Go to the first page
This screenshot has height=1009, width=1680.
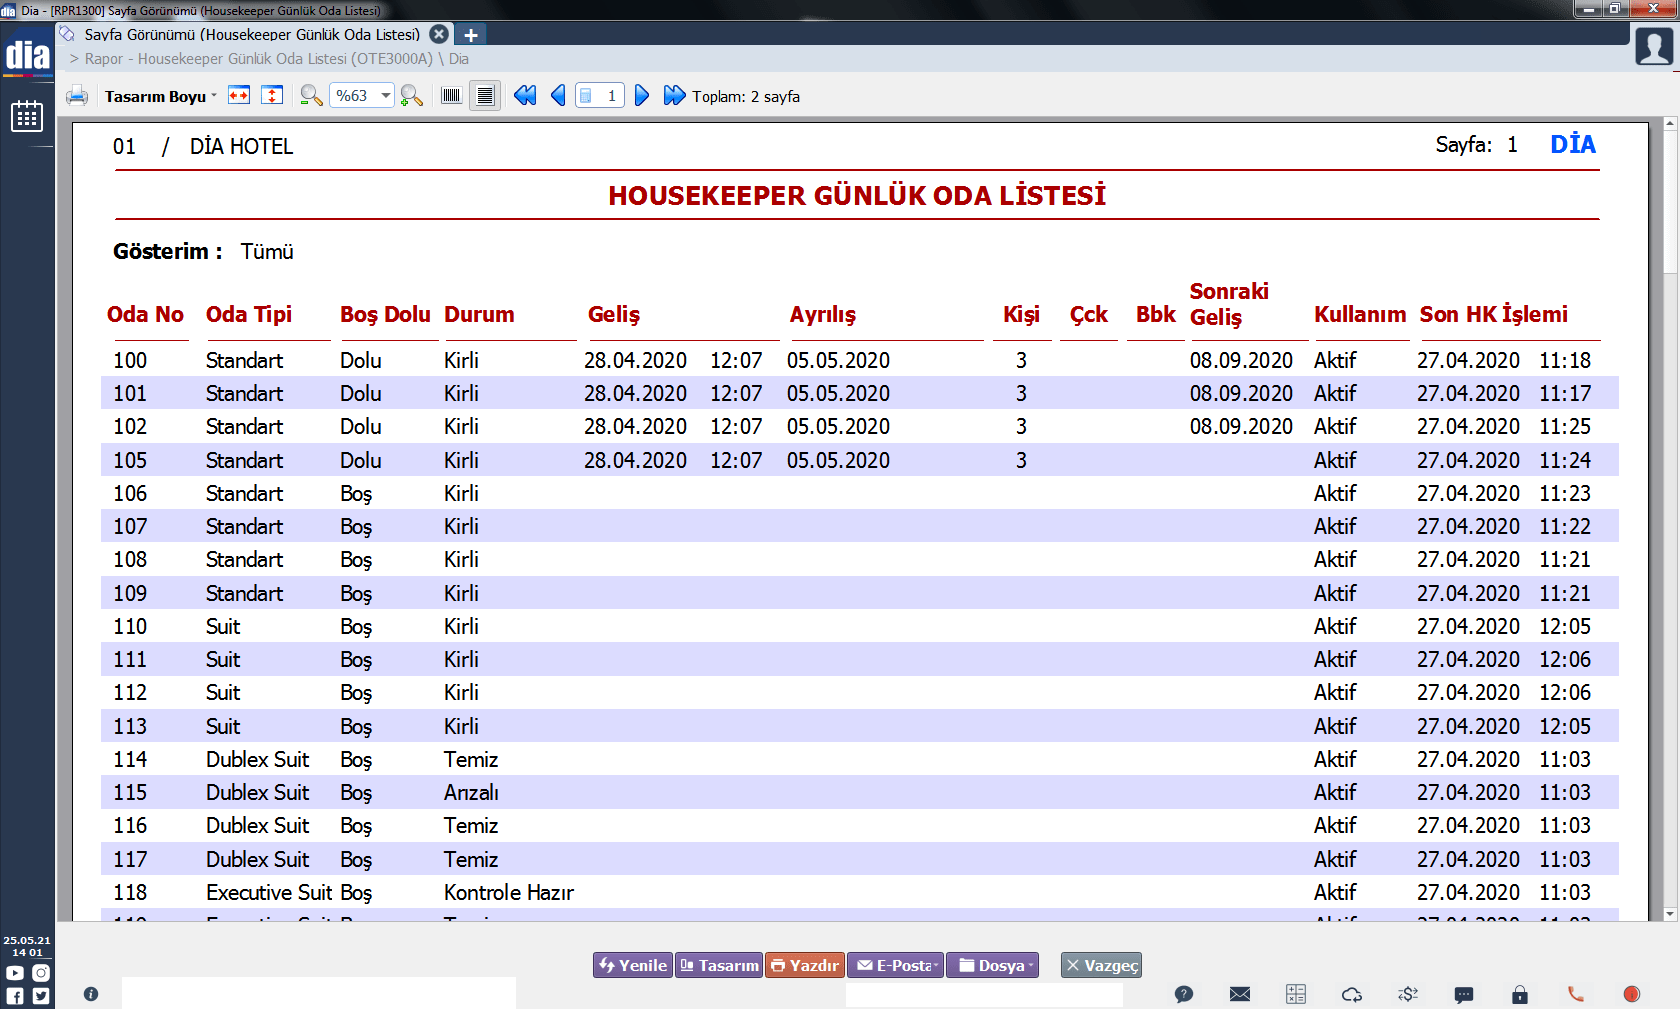tap(525, 96)
